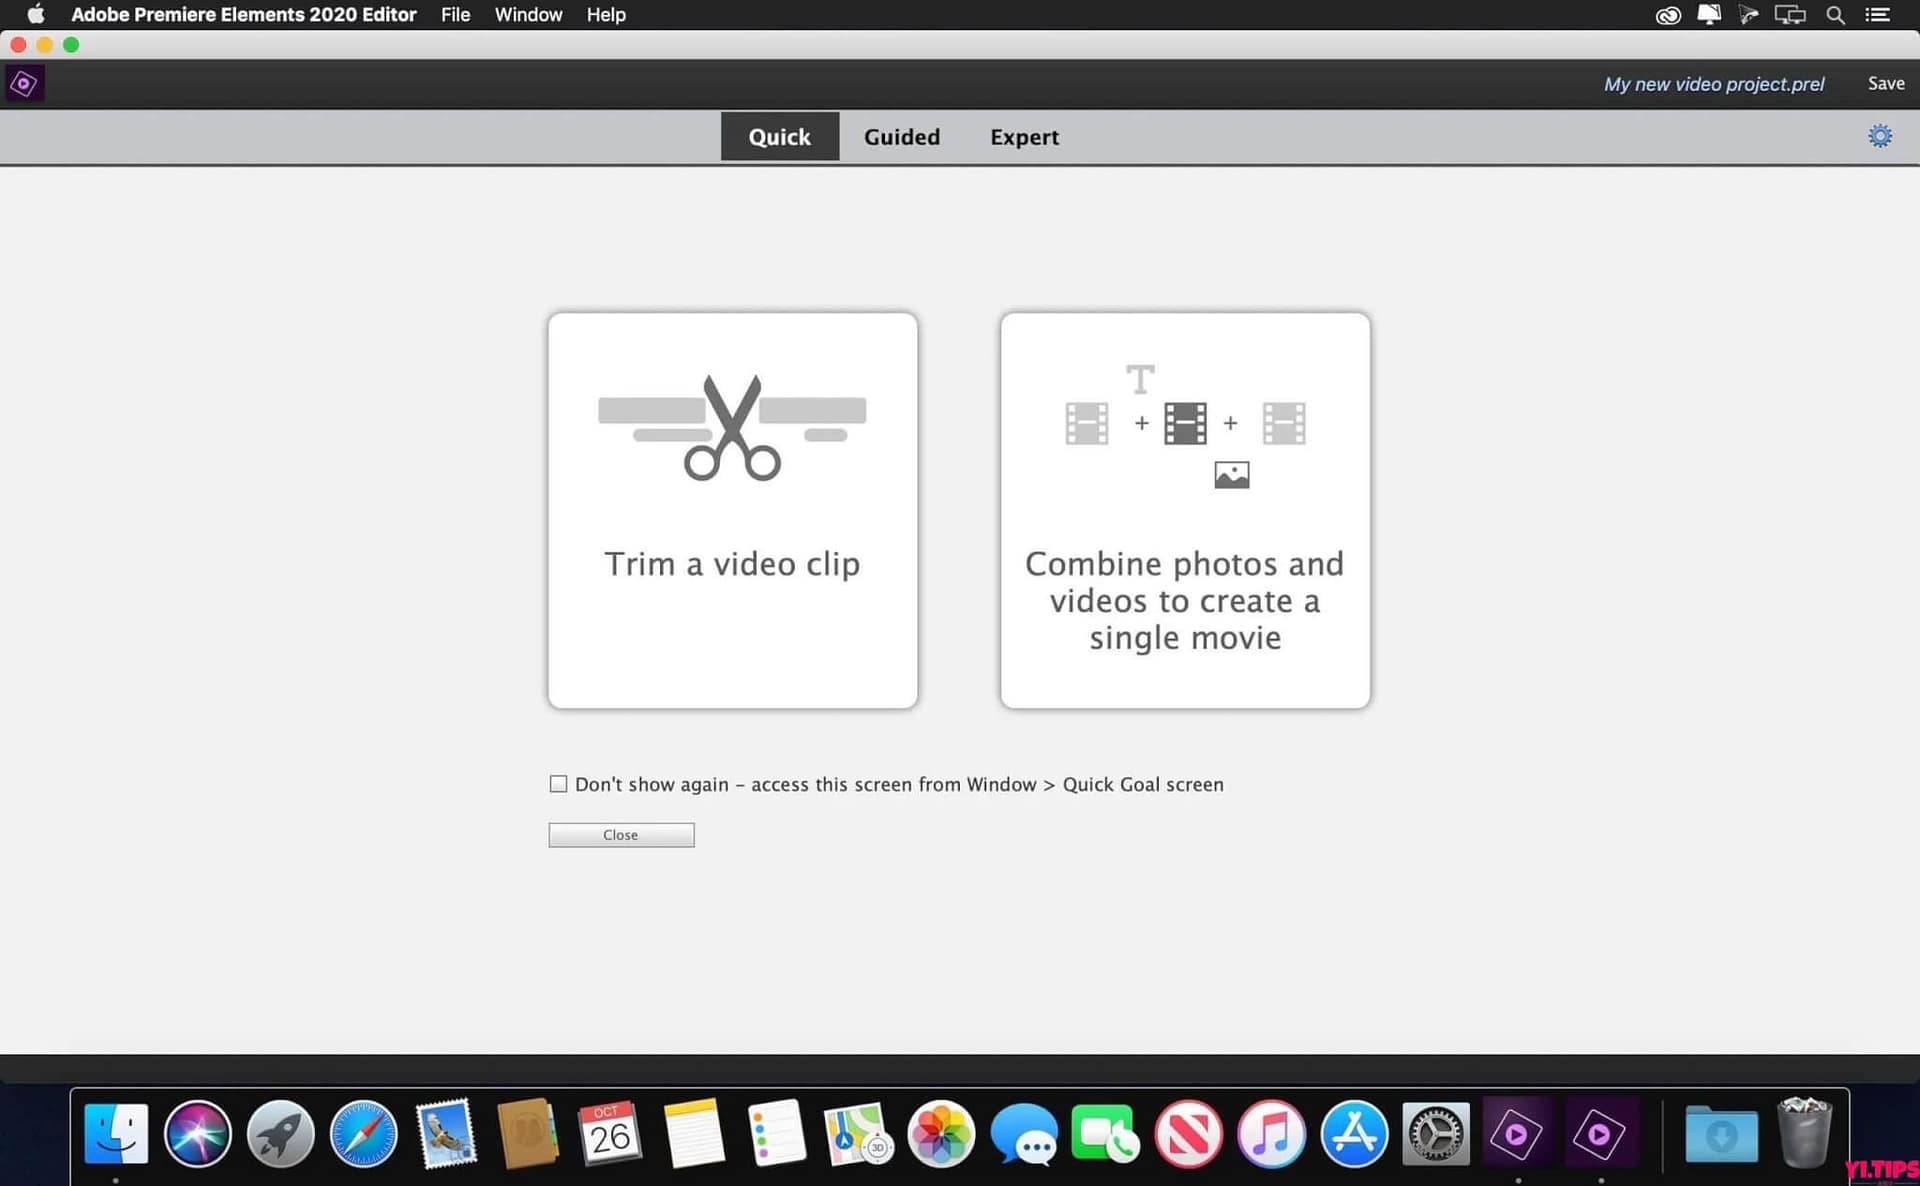Screen dimensions: 1920x1186
Task: Open the App Store from the Dock
Action: [x=1354, y=1134]
